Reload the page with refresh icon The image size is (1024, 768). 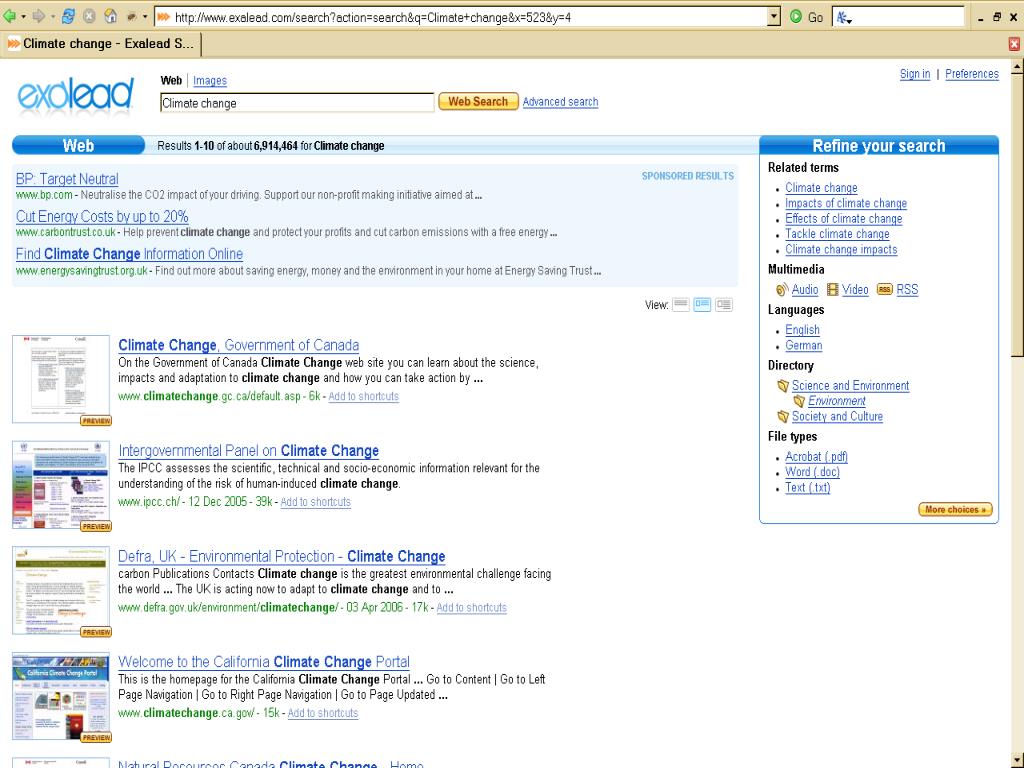pyautogui.click(x=68, y=16)
